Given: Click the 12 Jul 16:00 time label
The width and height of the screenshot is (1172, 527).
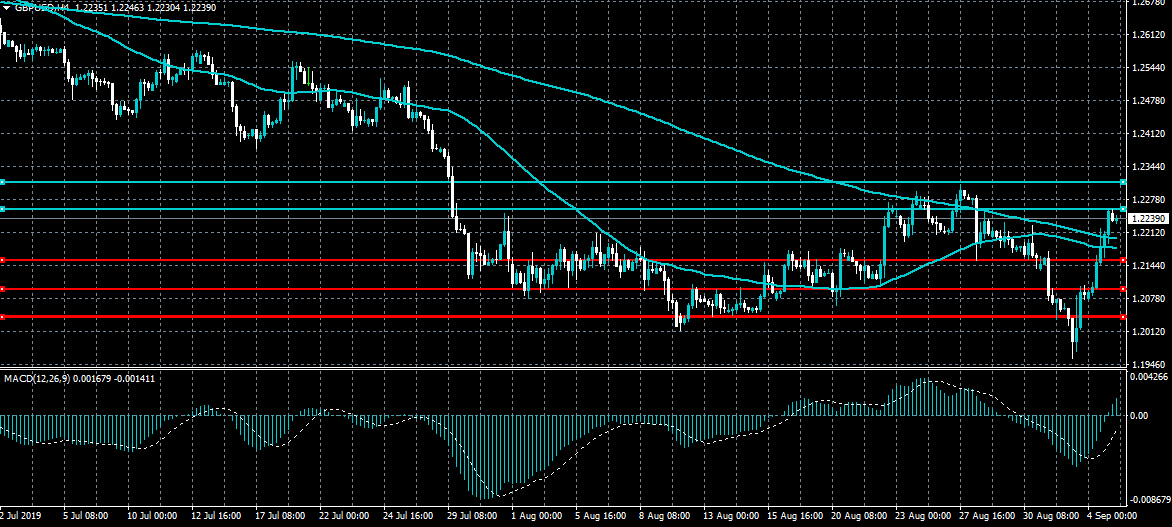Looking at the screenshot, I should click(x=218, y=516).
